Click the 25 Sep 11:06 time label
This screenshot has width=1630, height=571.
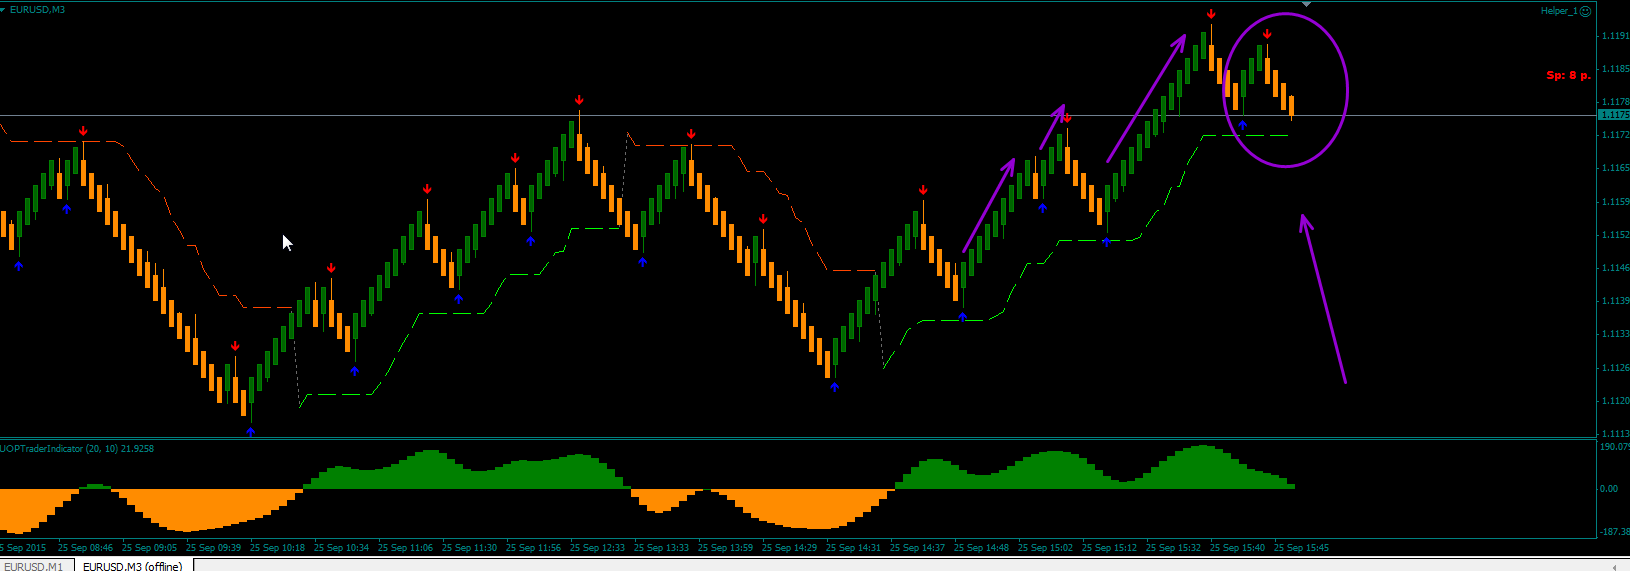[405, 548]
